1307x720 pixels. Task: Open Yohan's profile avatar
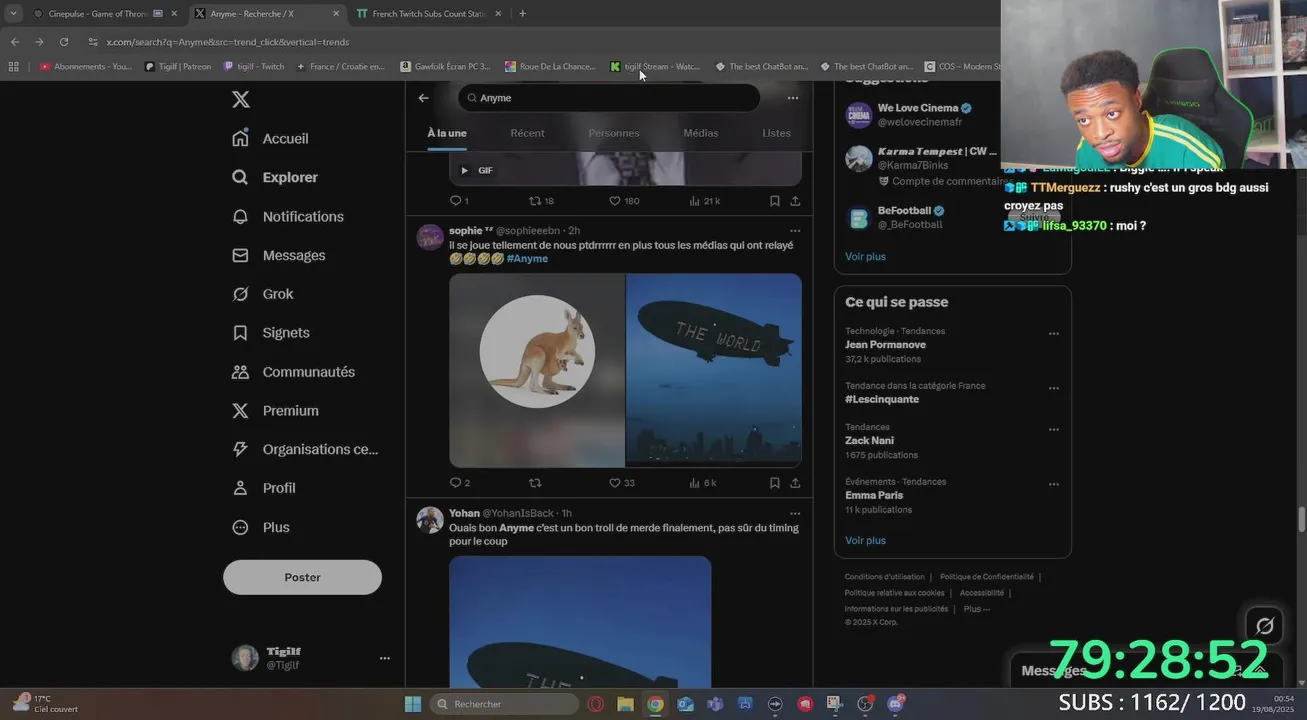(x=430, y=520)
